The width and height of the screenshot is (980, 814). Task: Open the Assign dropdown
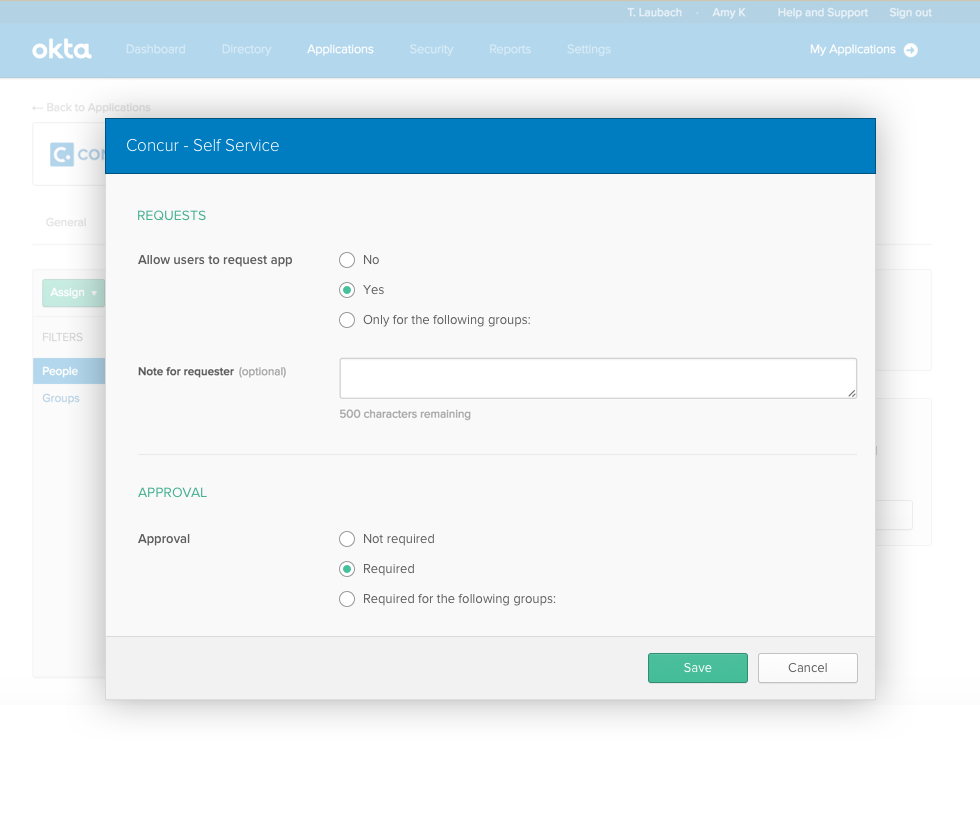[x=72, y=292]
